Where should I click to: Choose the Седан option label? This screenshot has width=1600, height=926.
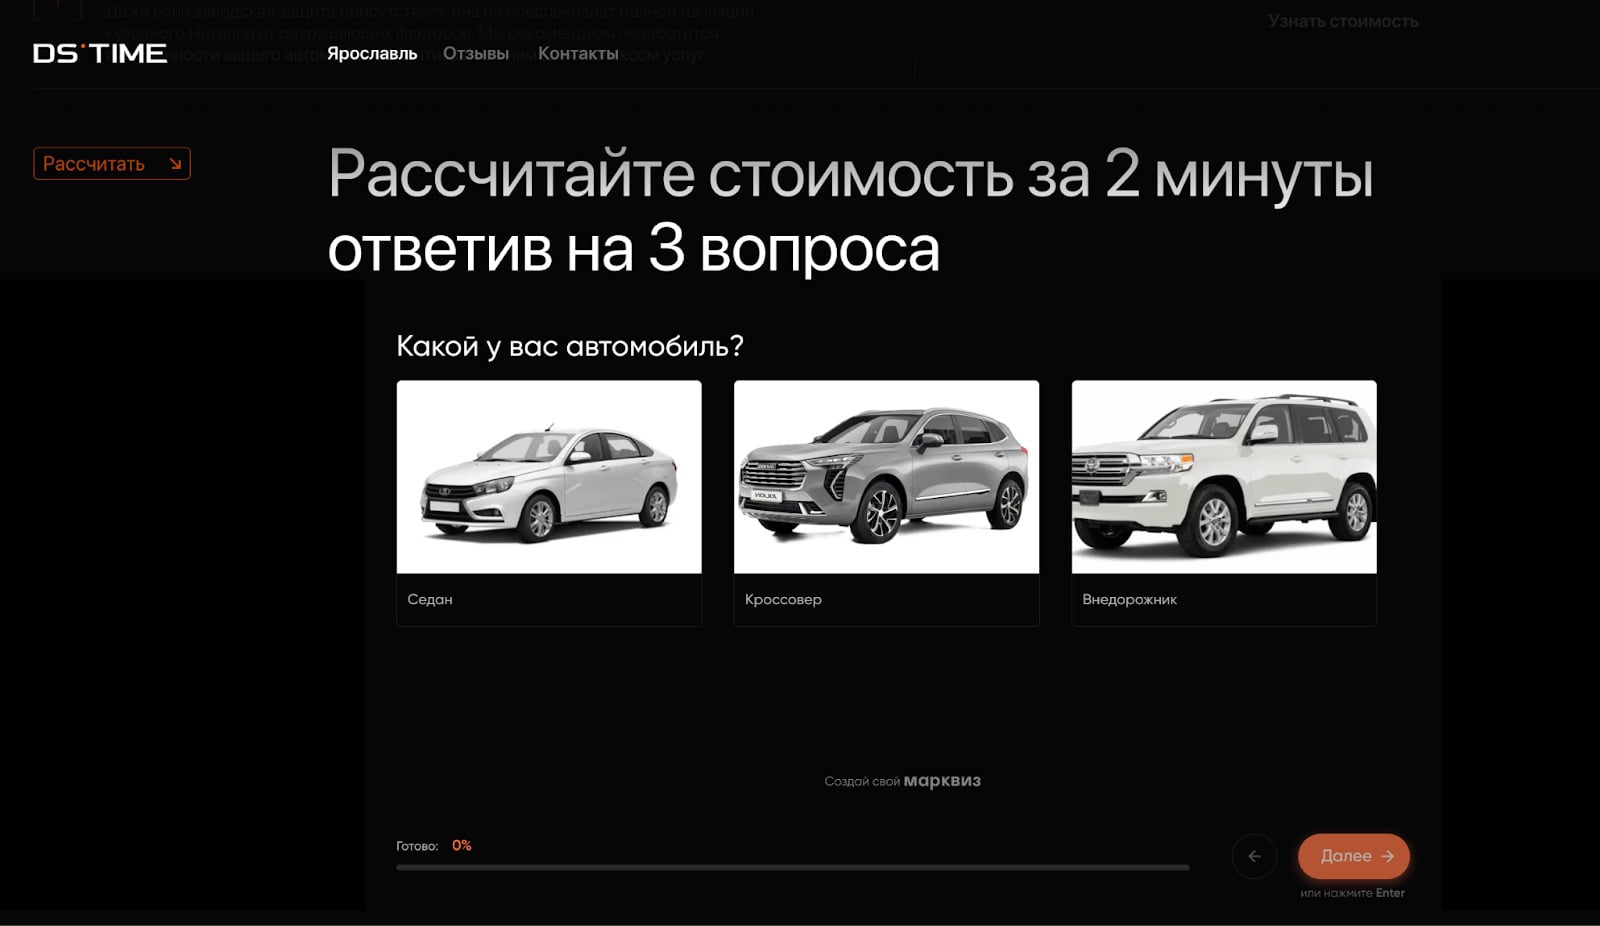point(430,599)
